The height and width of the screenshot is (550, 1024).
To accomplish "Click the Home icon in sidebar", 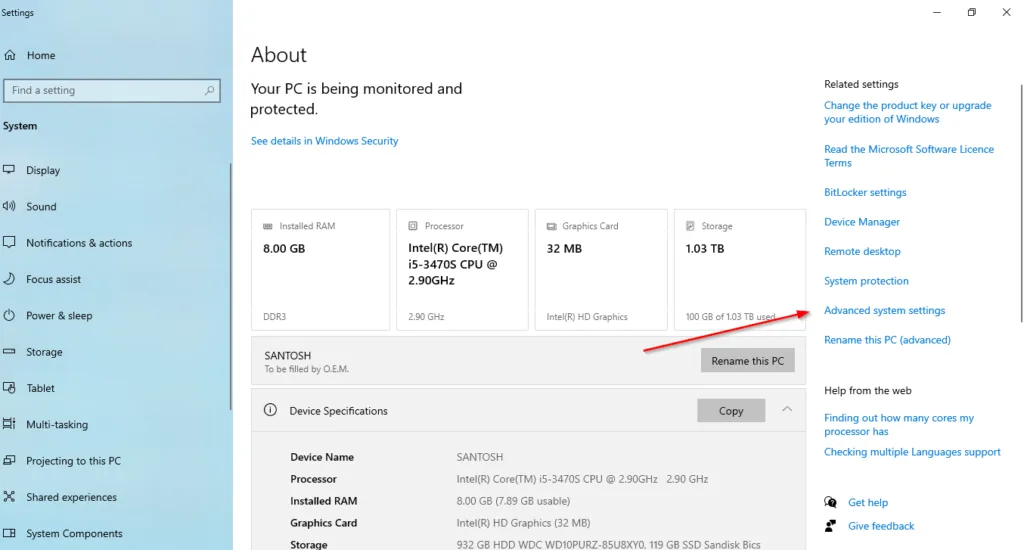I will 9,56.
